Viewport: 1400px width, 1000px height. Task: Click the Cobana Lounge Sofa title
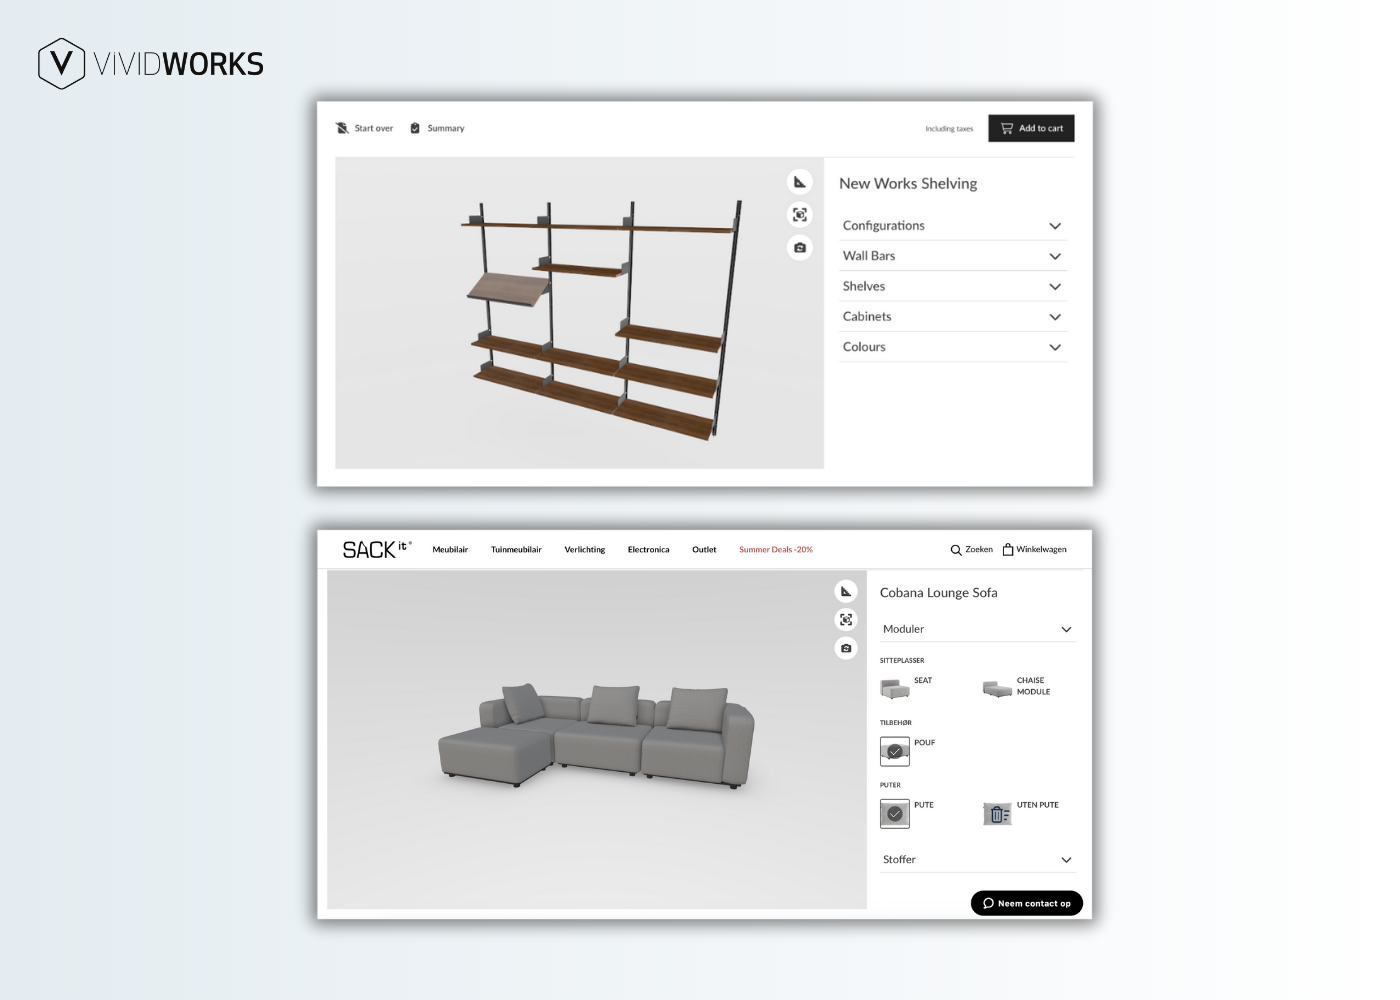coord(939,593)
